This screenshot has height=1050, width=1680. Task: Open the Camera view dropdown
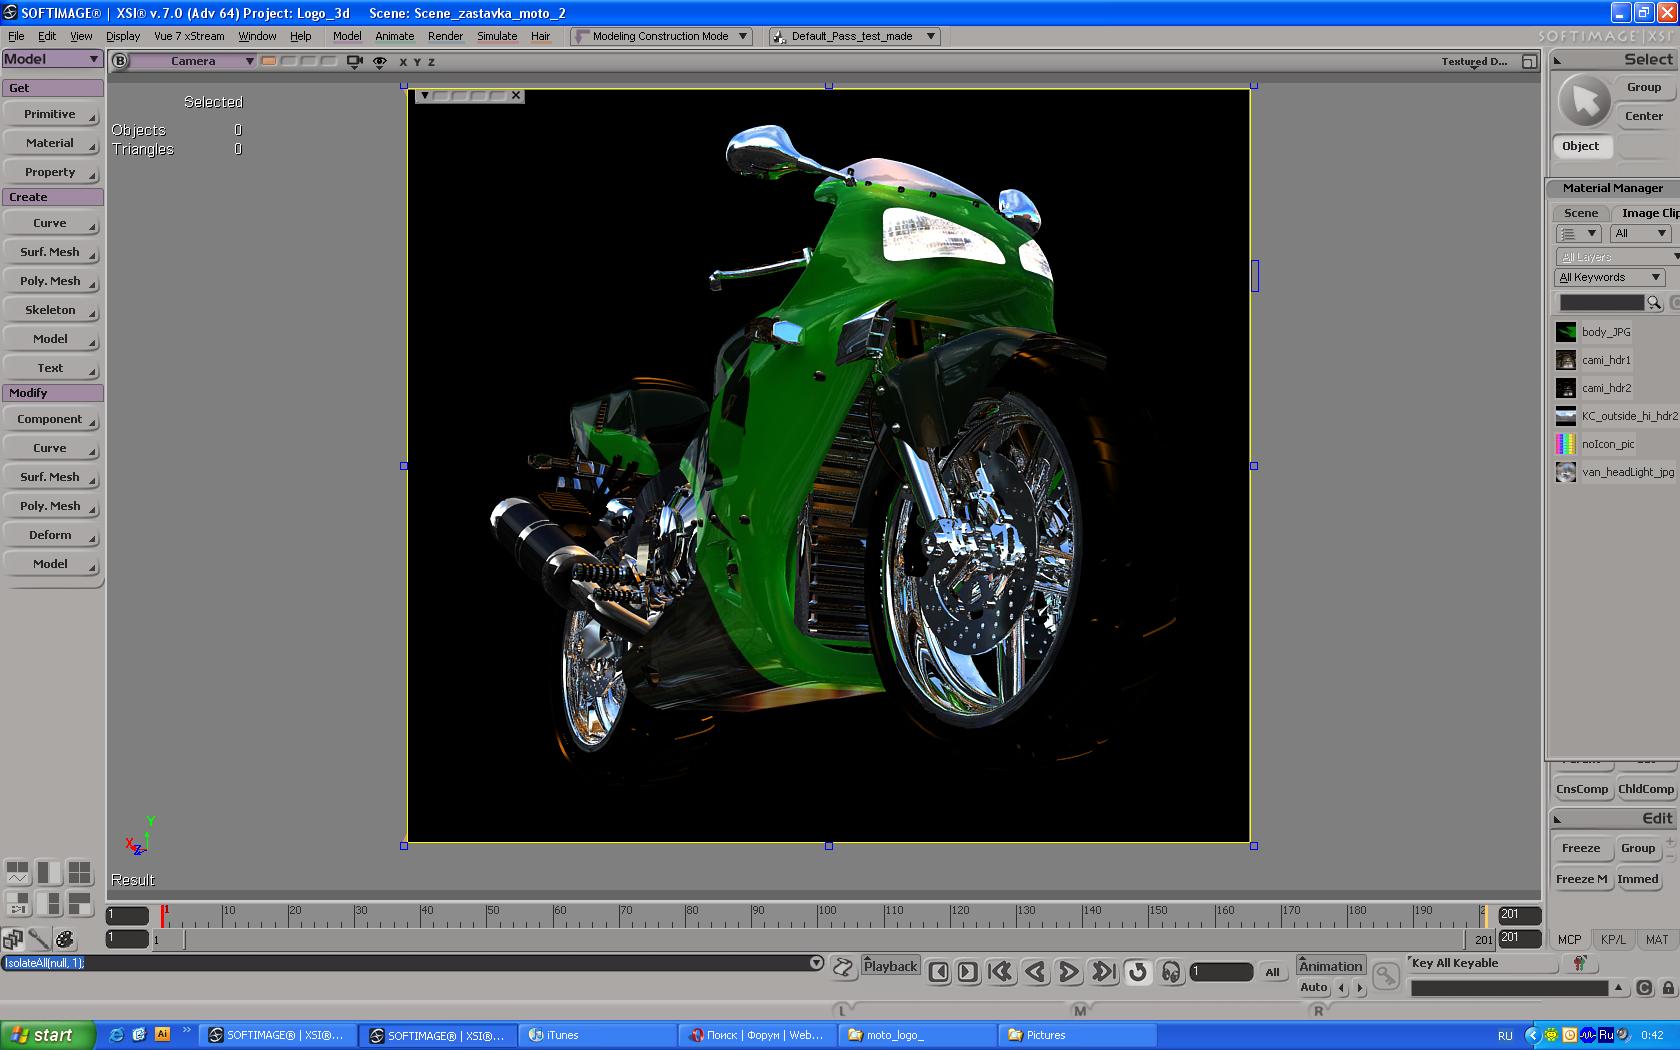(194, 61)
